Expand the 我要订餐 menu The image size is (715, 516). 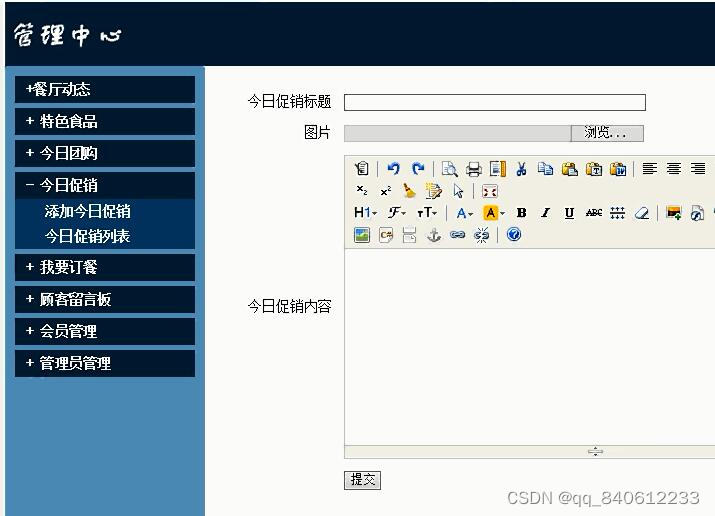tap(105, 267)
